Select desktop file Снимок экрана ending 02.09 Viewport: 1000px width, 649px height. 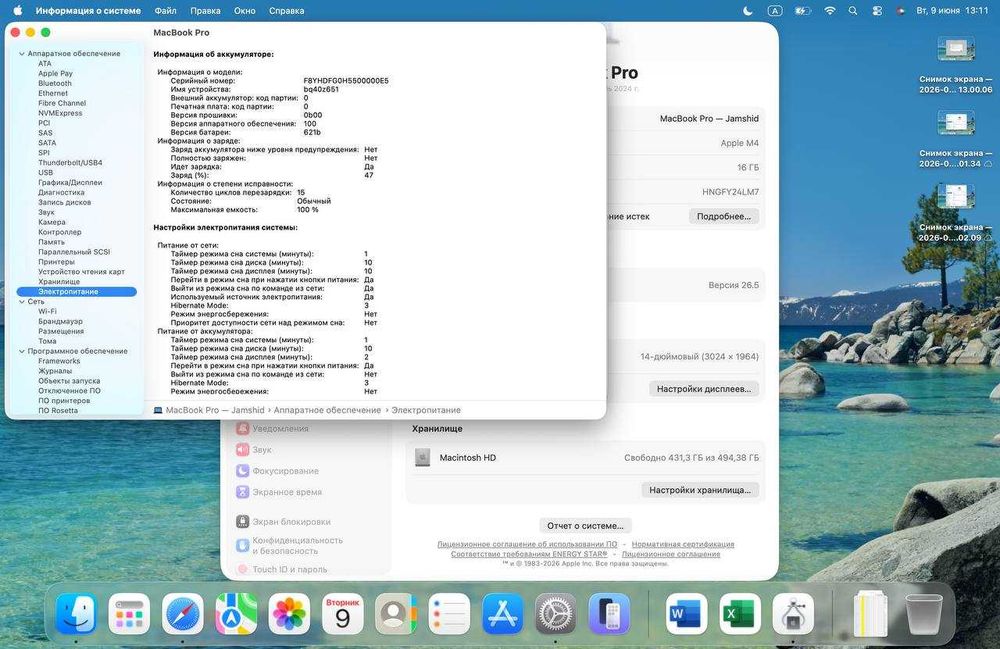click(955, 214)
